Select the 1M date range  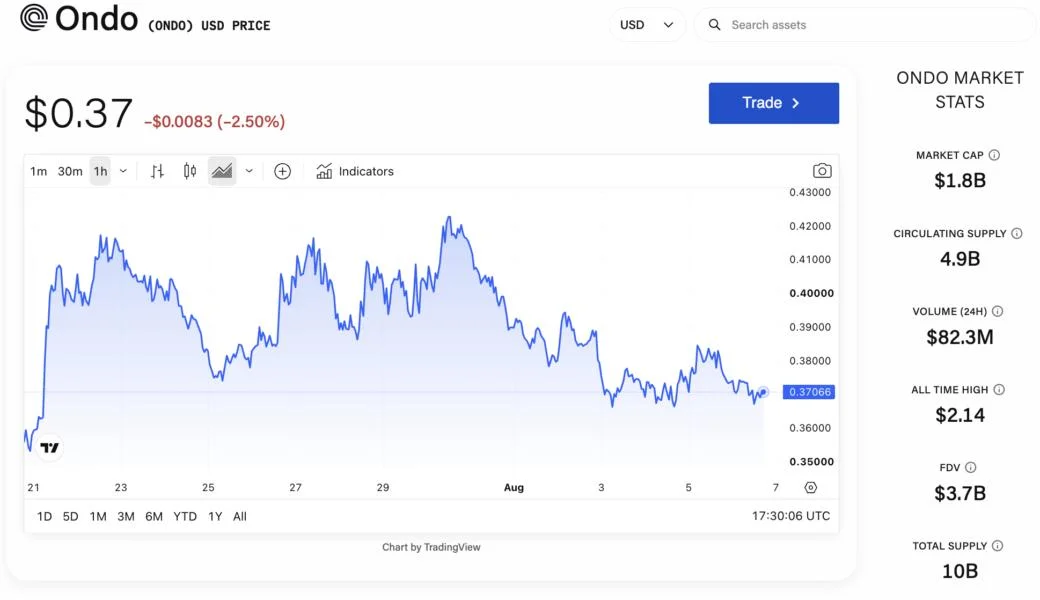(98, 516)
